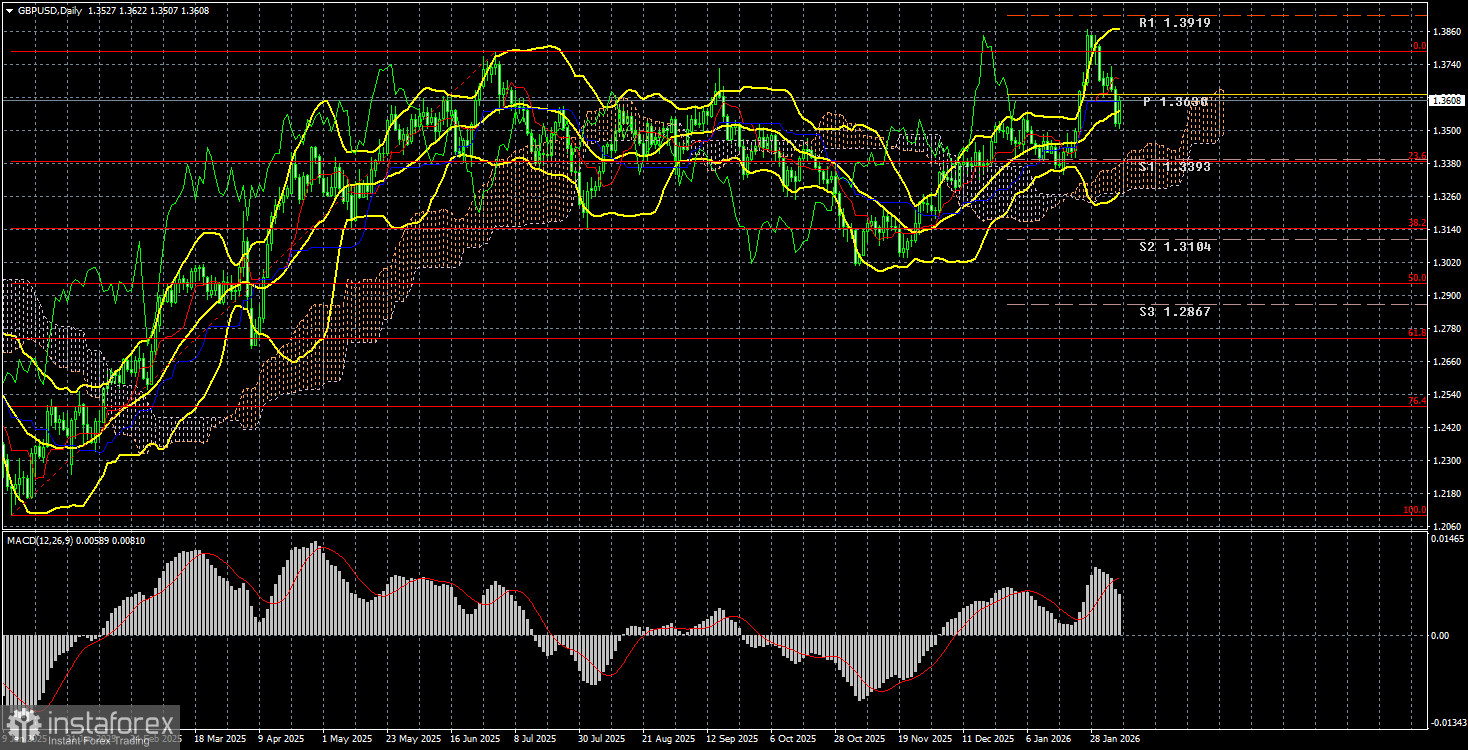The image size is (1468, 750).
Task: Select the P 1.3698 pivot label
Action: (x=1178, y=102)
